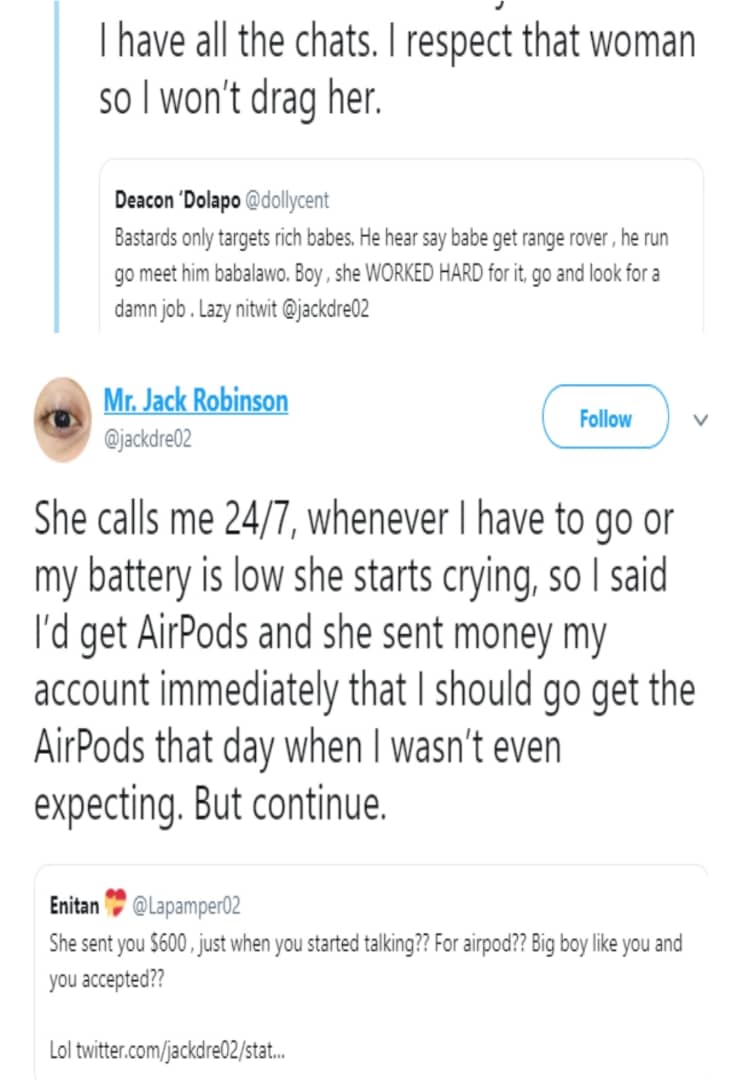The width and height of the screenshot is (733, 1080).
Task: Select Mr. Jack Robinson's display name
Action: (196, 401)
